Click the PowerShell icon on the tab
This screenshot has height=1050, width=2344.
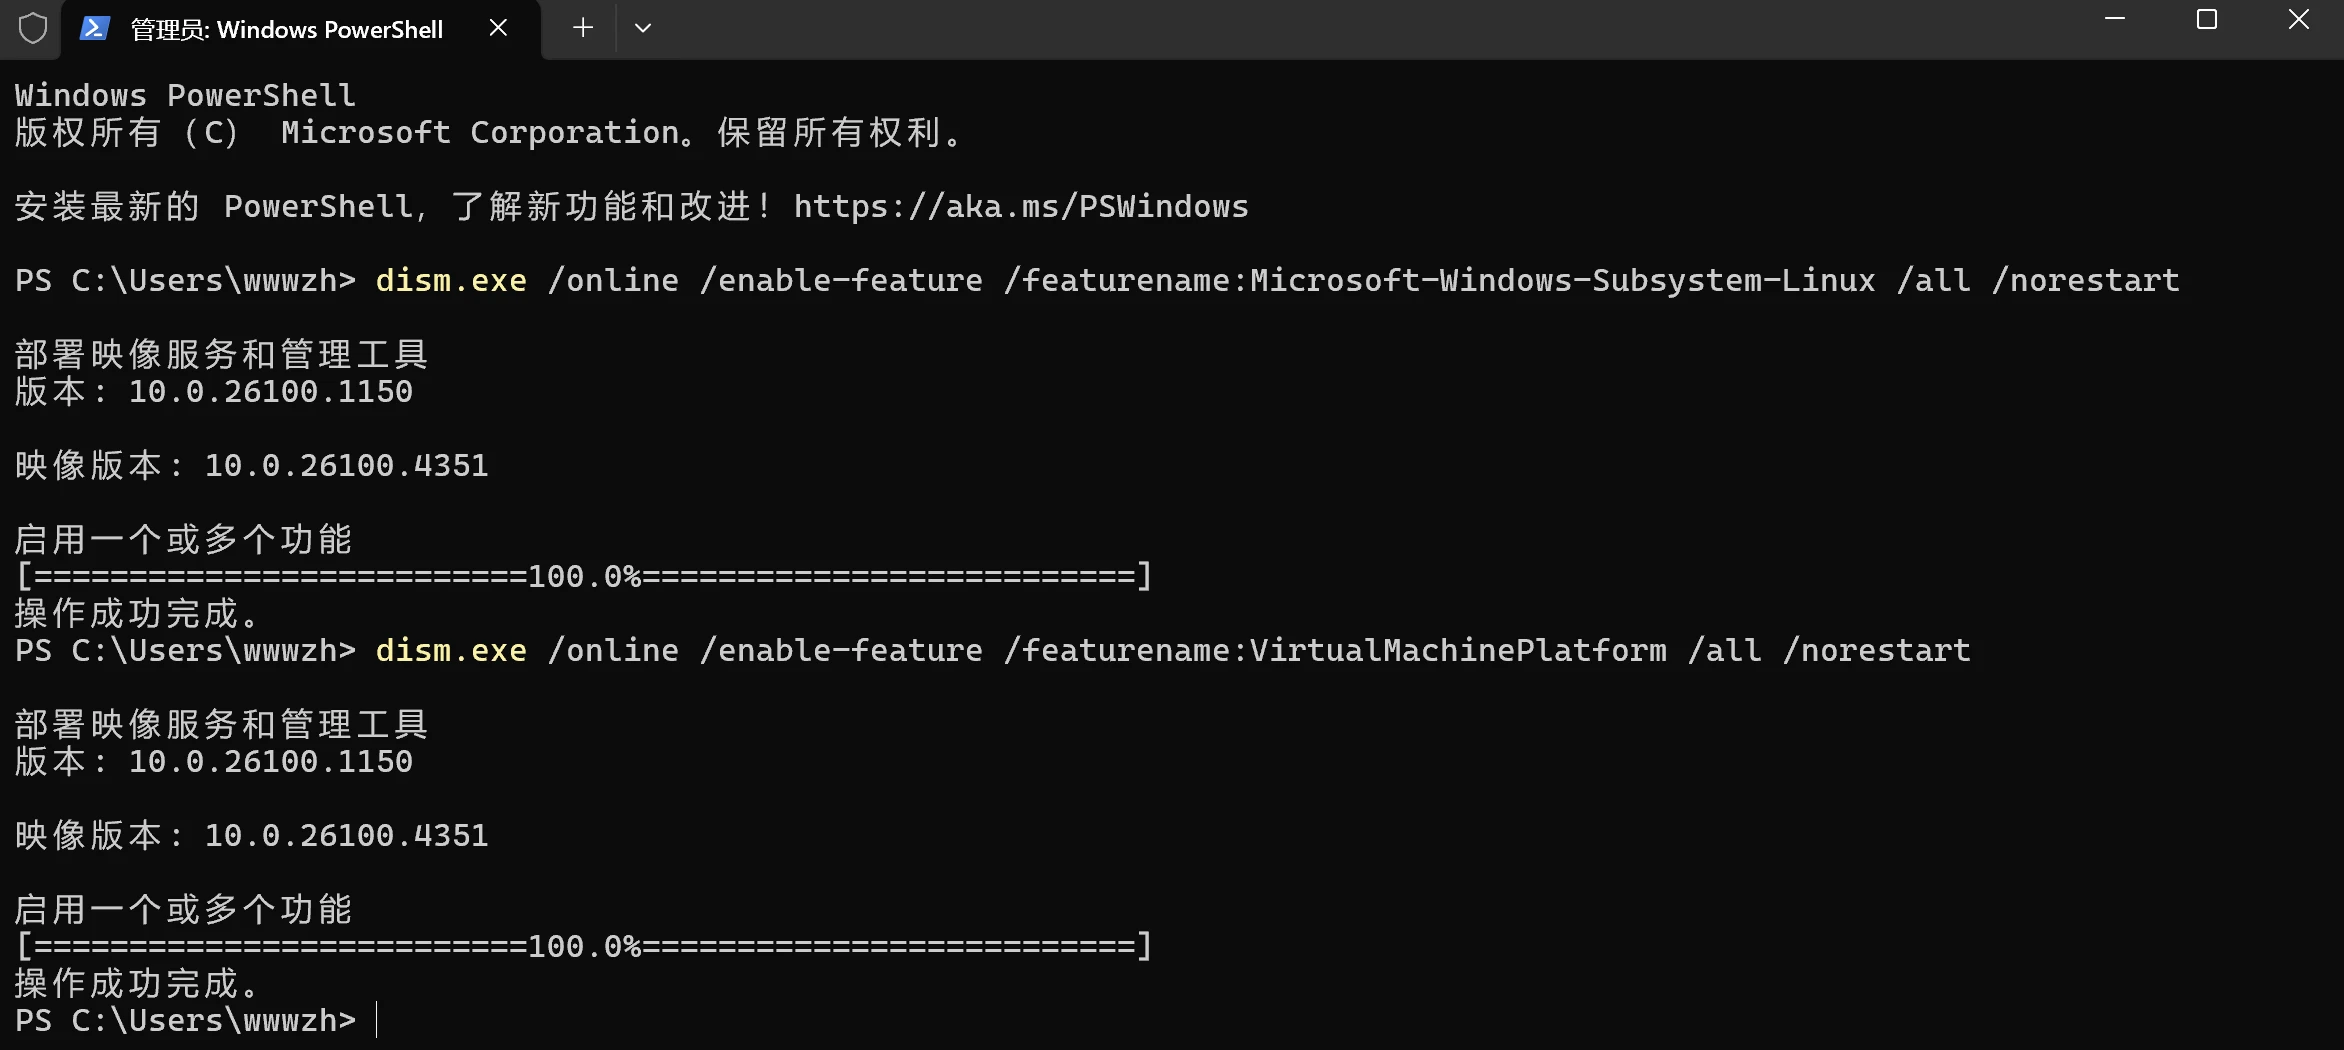tap(94, 28)
